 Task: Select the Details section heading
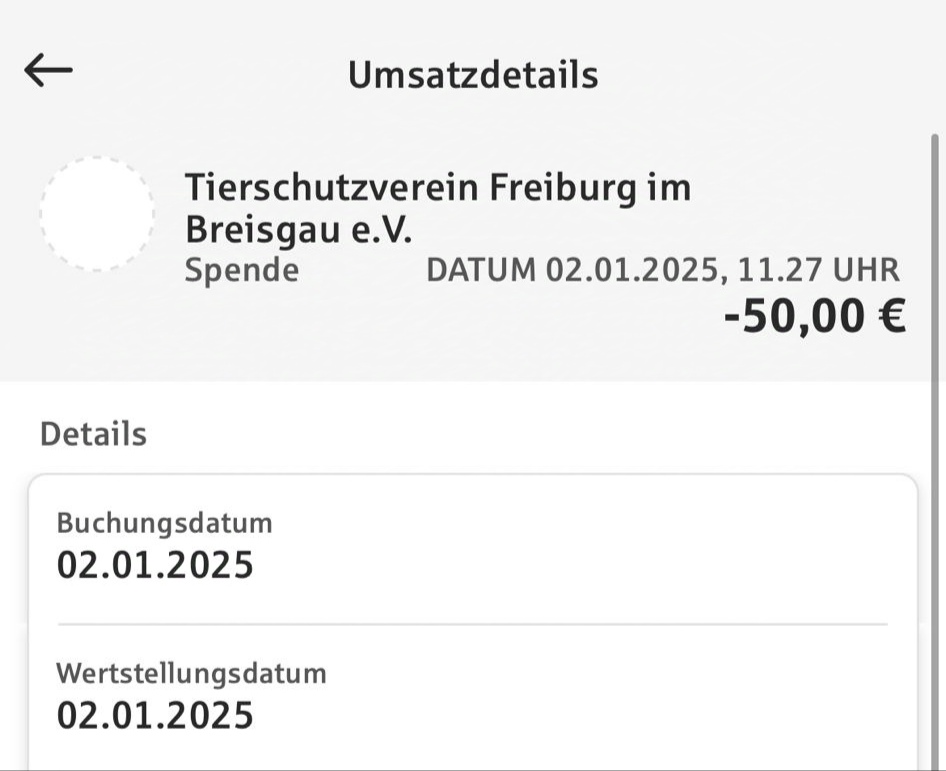pyautogui.click(x=93, y=434)
